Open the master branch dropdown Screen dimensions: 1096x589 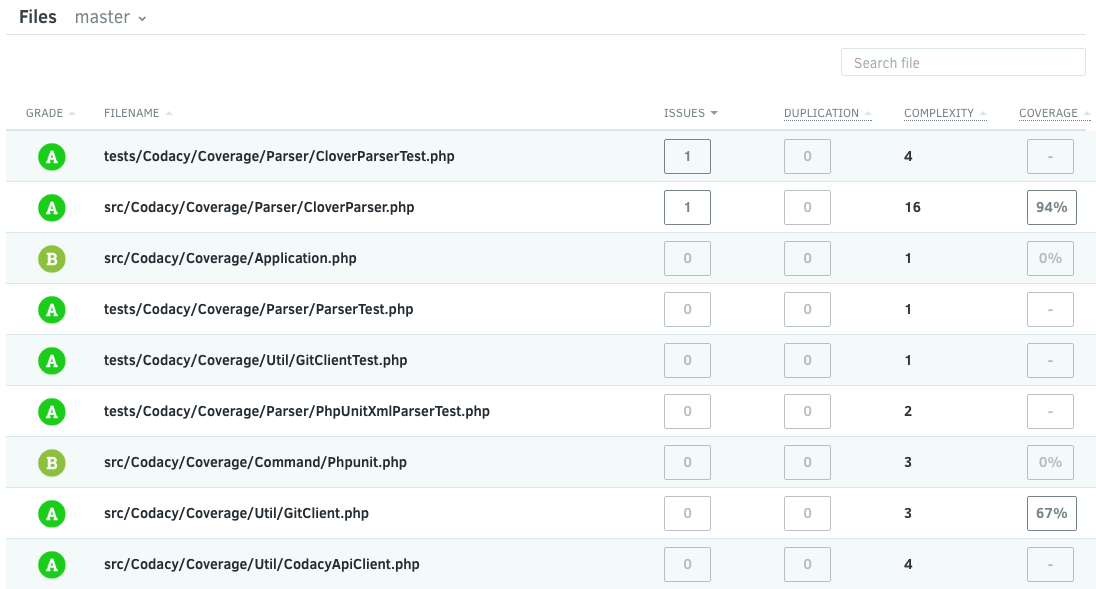(x=110, y=18)
